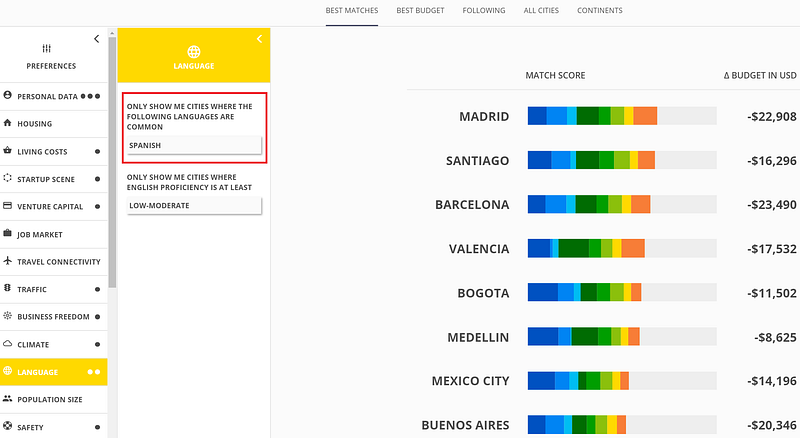Open Traffic preferences

54,289
